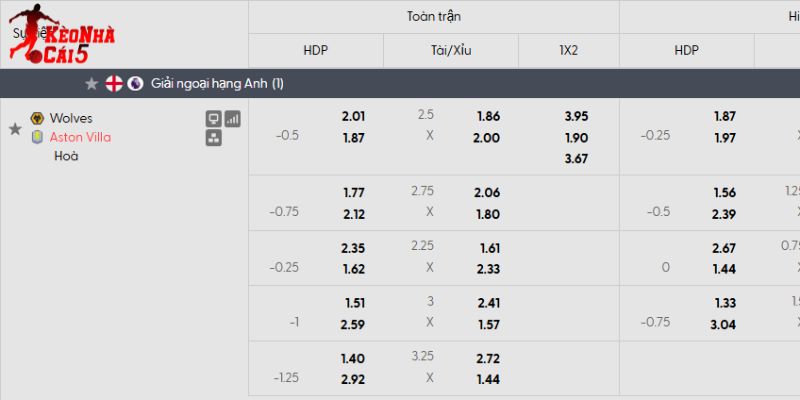Open the lineup formation icon

pos(213,138)
